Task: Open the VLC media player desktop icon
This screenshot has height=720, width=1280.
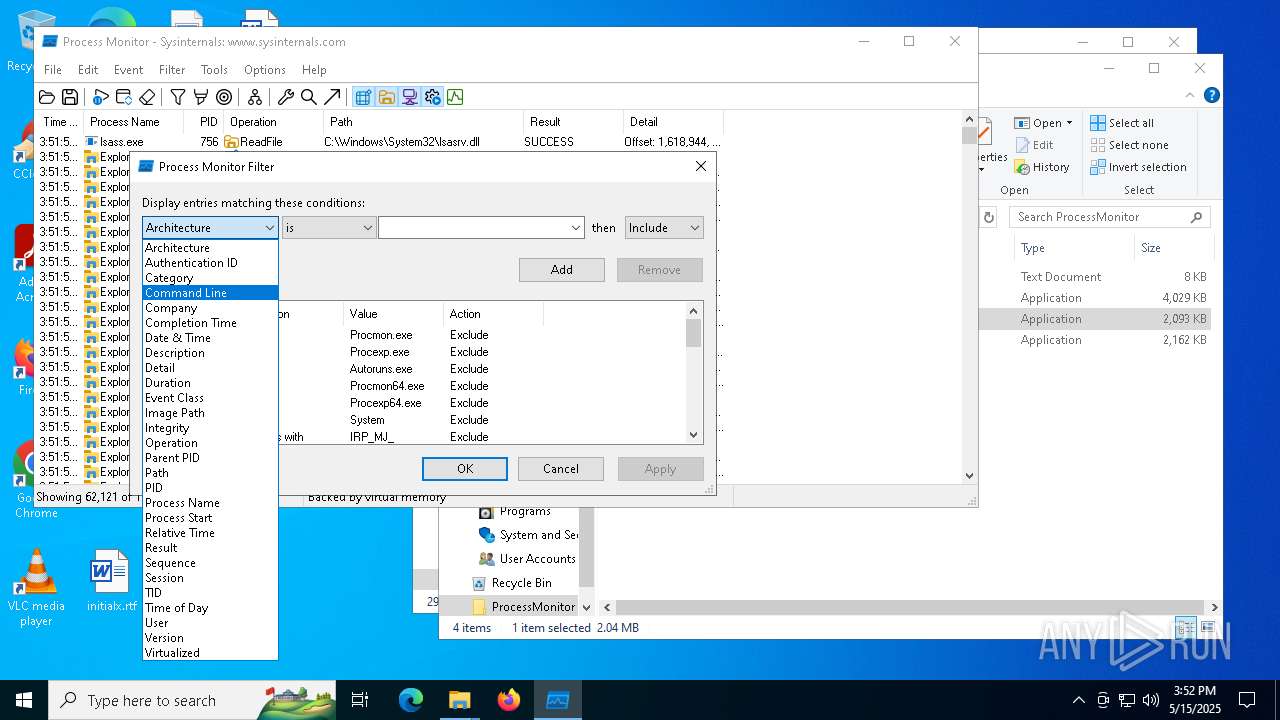Action: coord(36,589)
